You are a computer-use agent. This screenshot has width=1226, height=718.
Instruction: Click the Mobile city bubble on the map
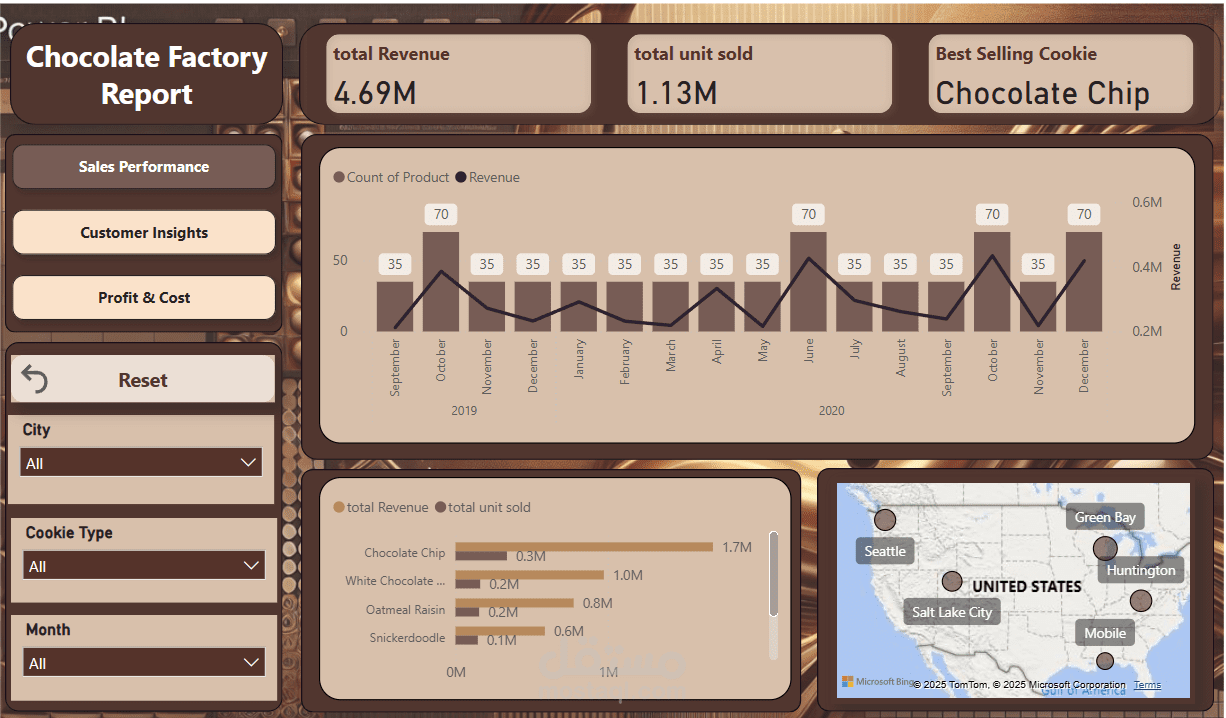(x=1104, y=661)
